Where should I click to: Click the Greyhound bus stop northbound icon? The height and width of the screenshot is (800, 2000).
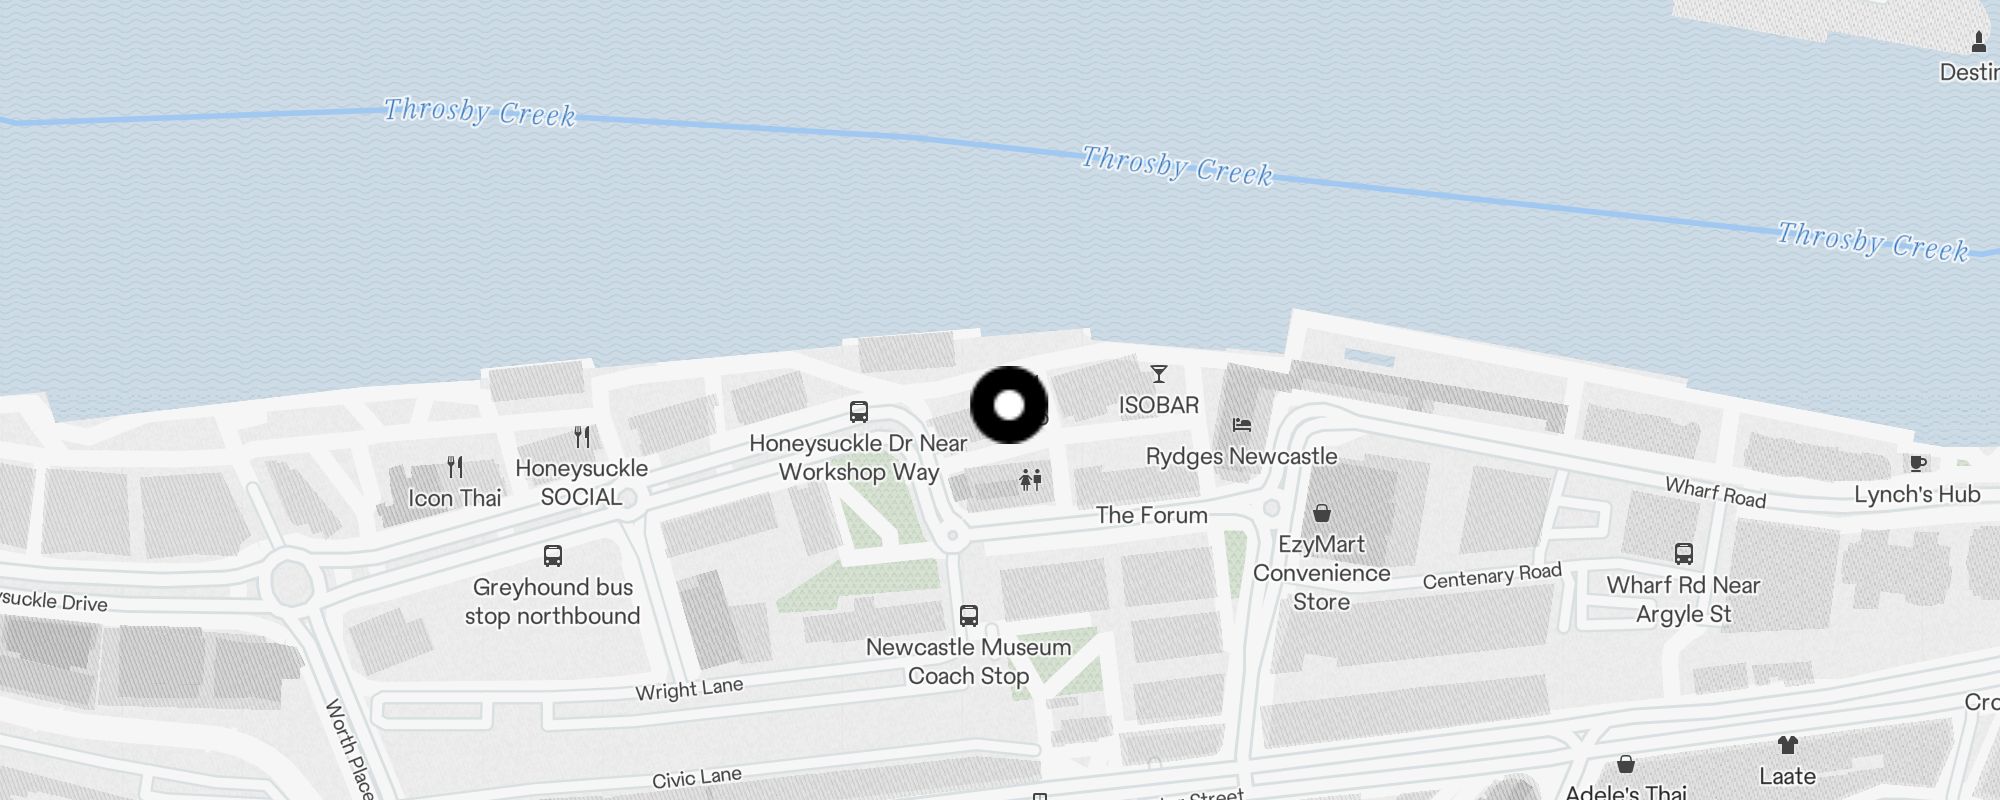552,555
